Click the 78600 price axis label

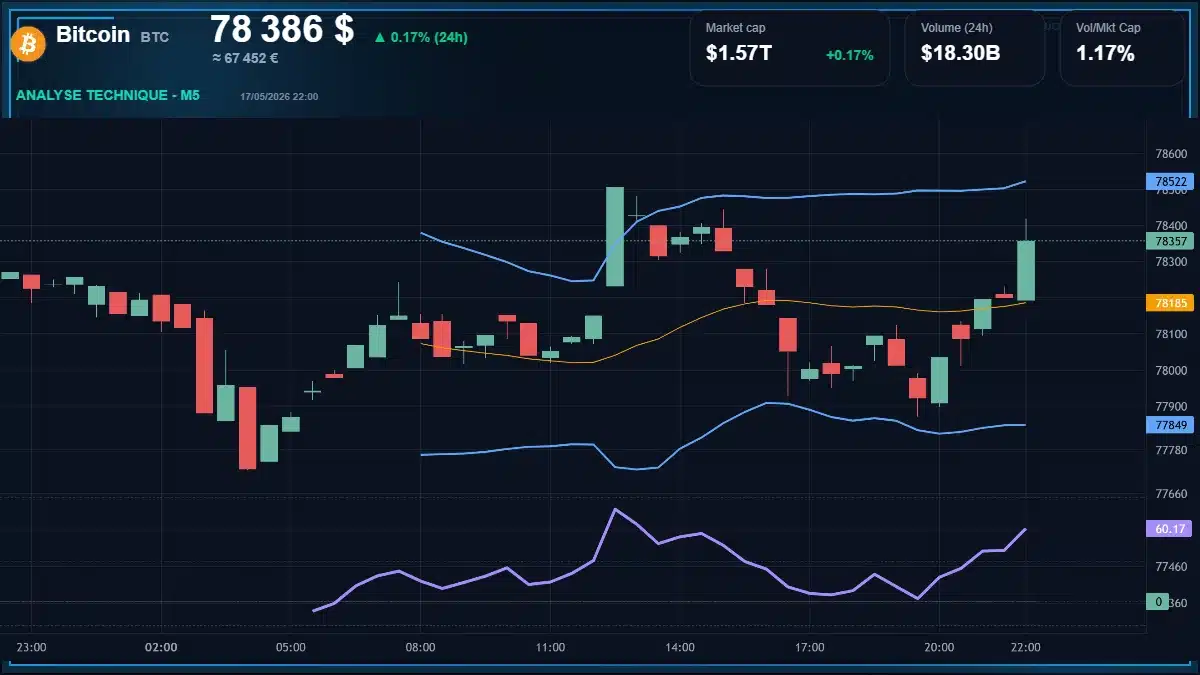(1170, 154)
